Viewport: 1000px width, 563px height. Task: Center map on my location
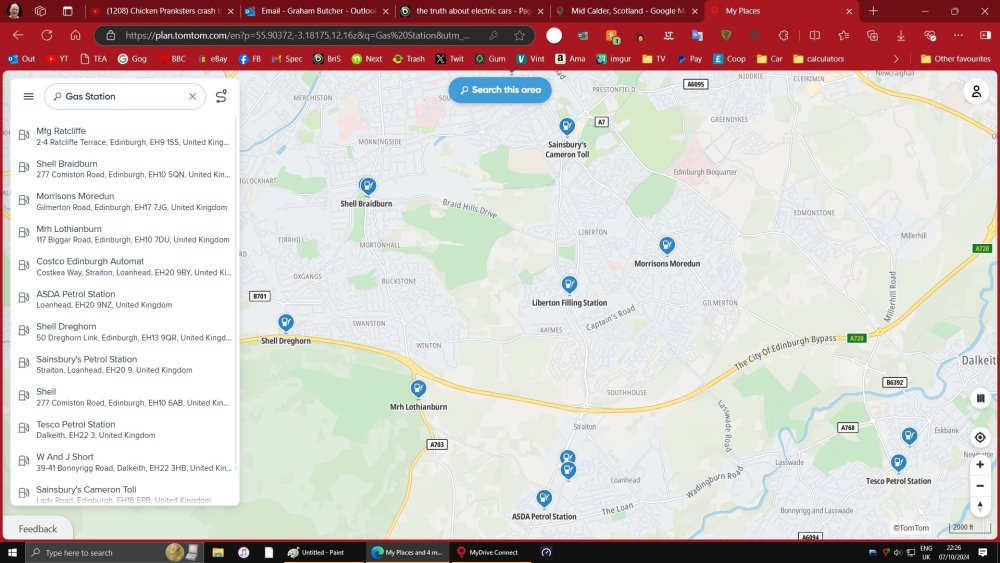click(980, 437)
